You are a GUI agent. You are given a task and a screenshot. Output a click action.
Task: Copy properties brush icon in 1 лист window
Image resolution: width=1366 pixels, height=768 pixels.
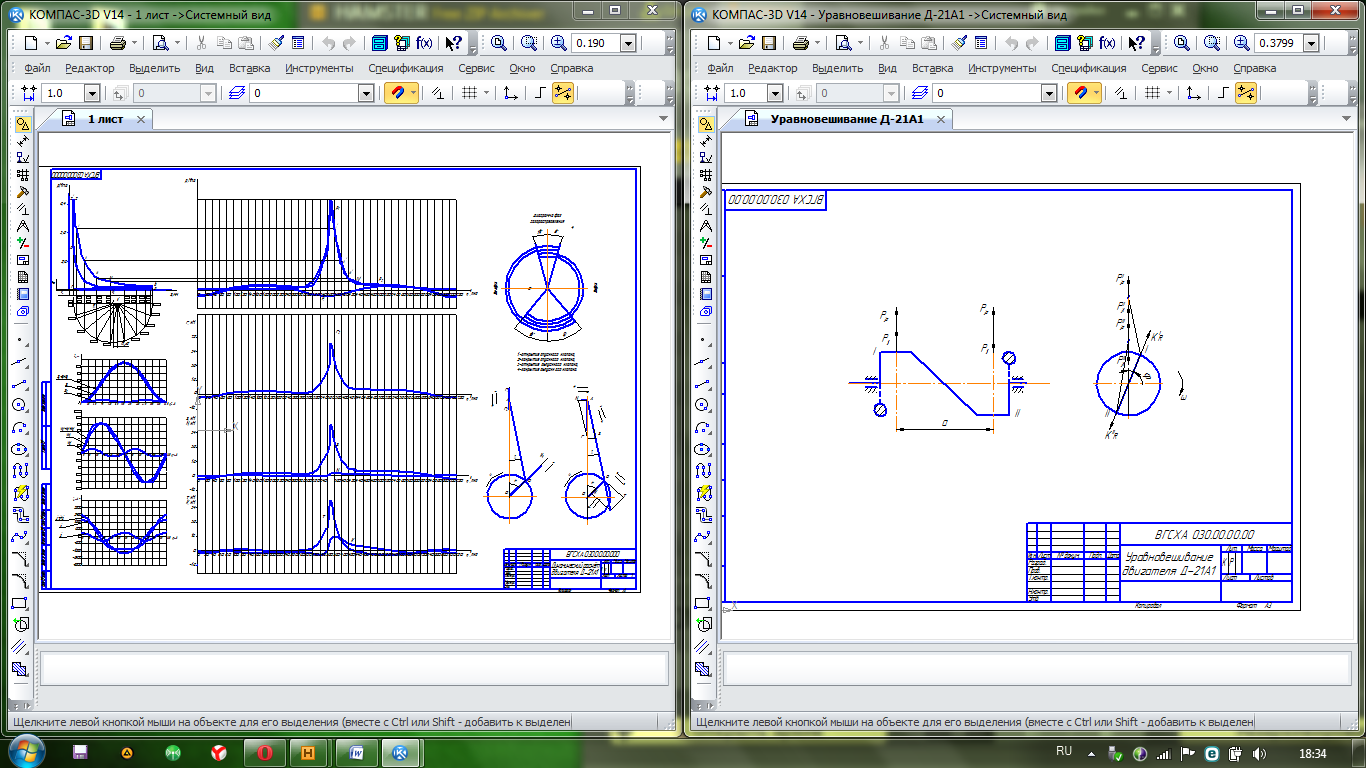275,43
